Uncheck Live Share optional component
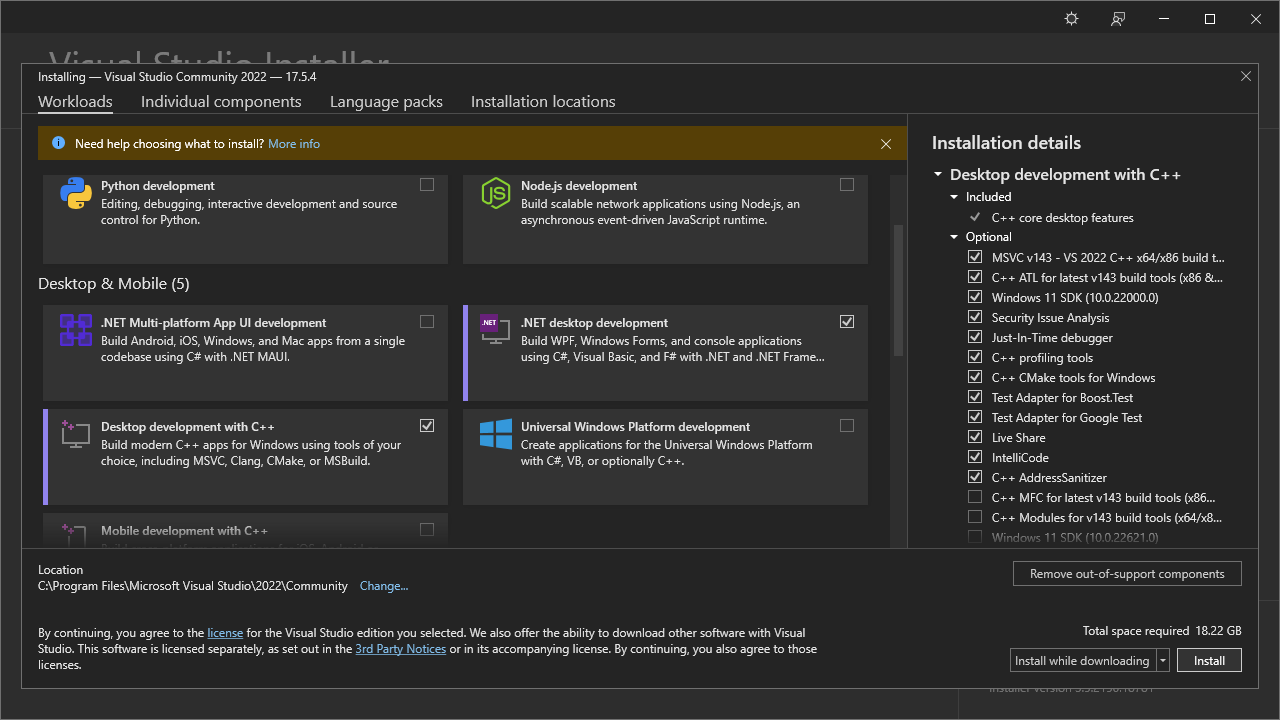The height and width of the screenshot is (720, 1280). 975,438
